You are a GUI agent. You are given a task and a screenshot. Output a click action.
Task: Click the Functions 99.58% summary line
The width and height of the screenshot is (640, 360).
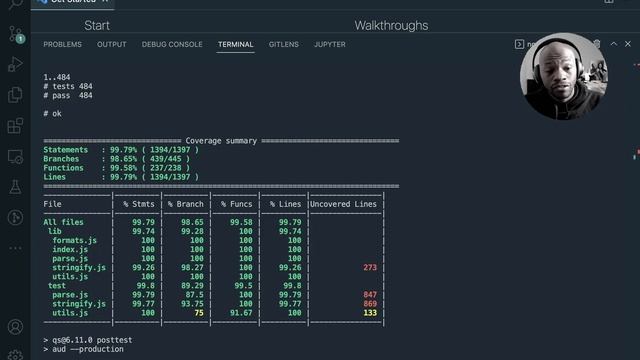[x=116, y=168]
